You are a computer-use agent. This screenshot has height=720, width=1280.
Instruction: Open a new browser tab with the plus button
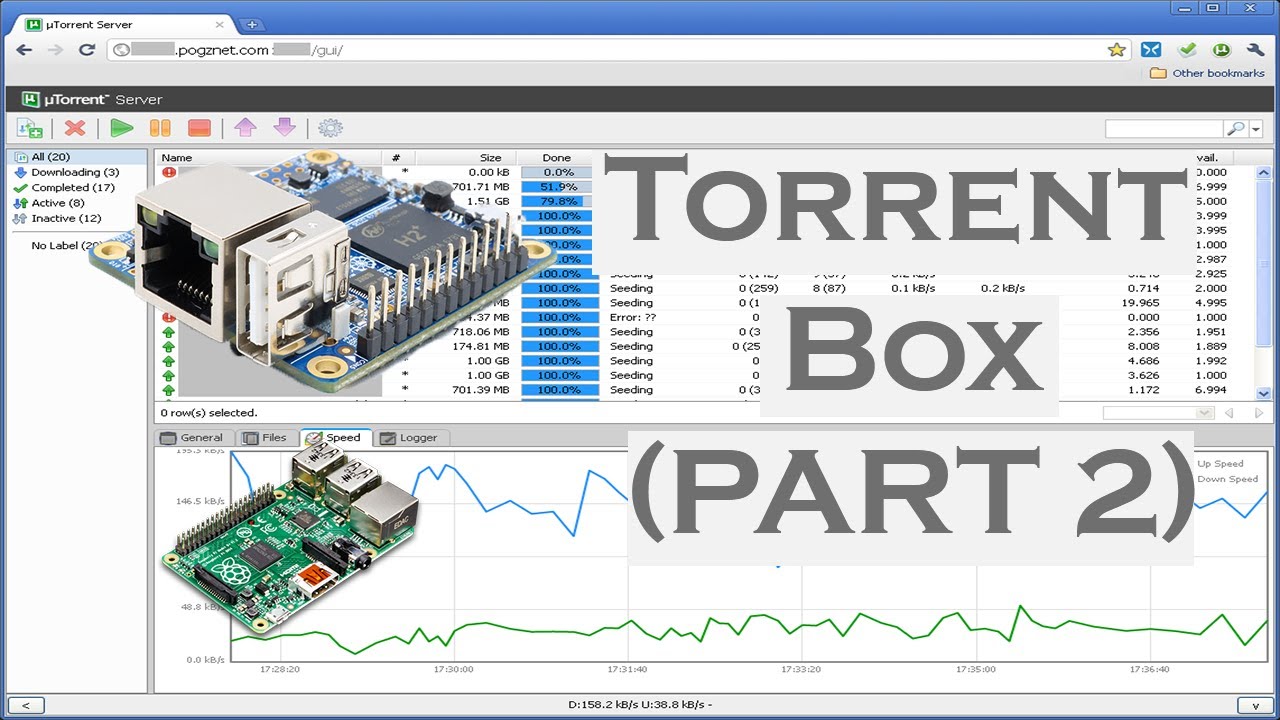pos(252,24)
